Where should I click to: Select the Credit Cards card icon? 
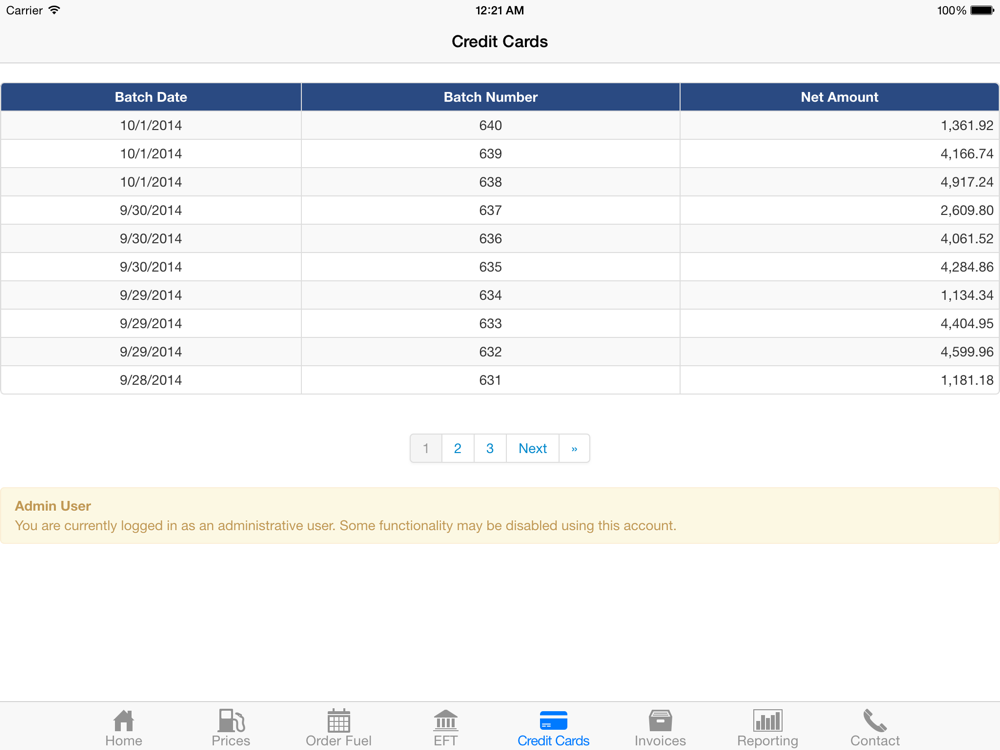(553, 721)
